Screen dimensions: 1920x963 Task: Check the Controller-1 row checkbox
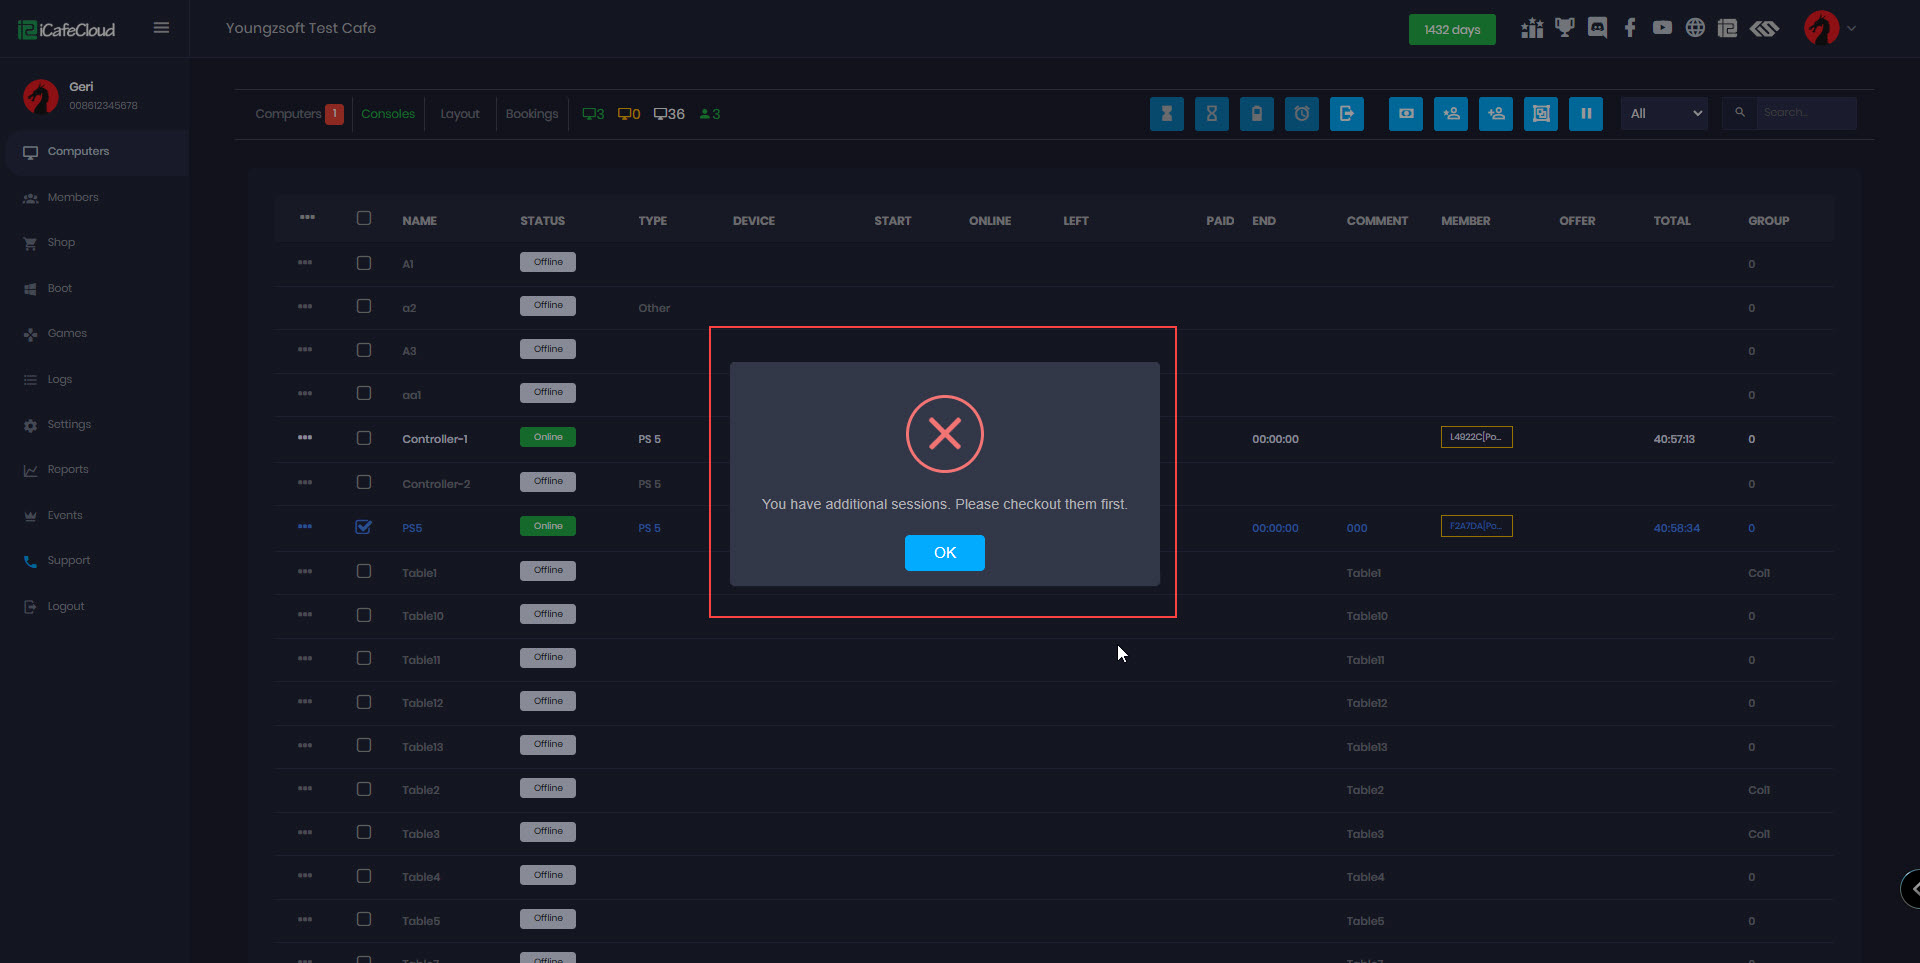(x=364, y=438)
